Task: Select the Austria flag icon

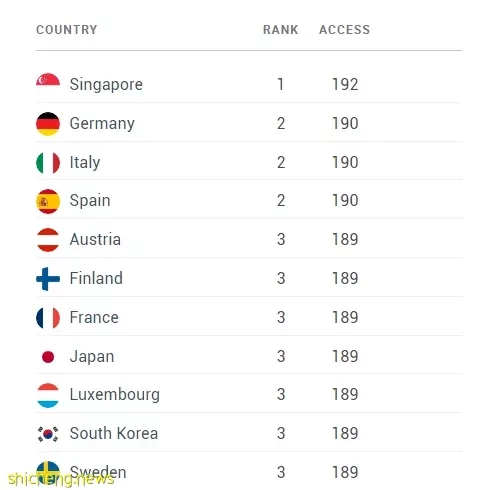Action: click(x=48, y=240)
